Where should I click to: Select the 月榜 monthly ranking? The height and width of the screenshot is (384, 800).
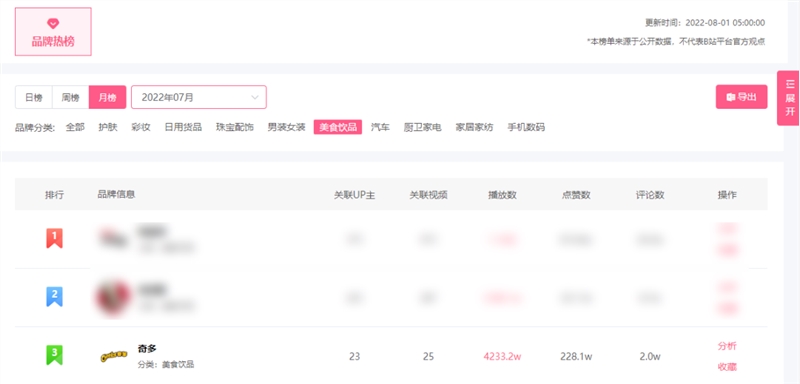[x=107, y=97]
